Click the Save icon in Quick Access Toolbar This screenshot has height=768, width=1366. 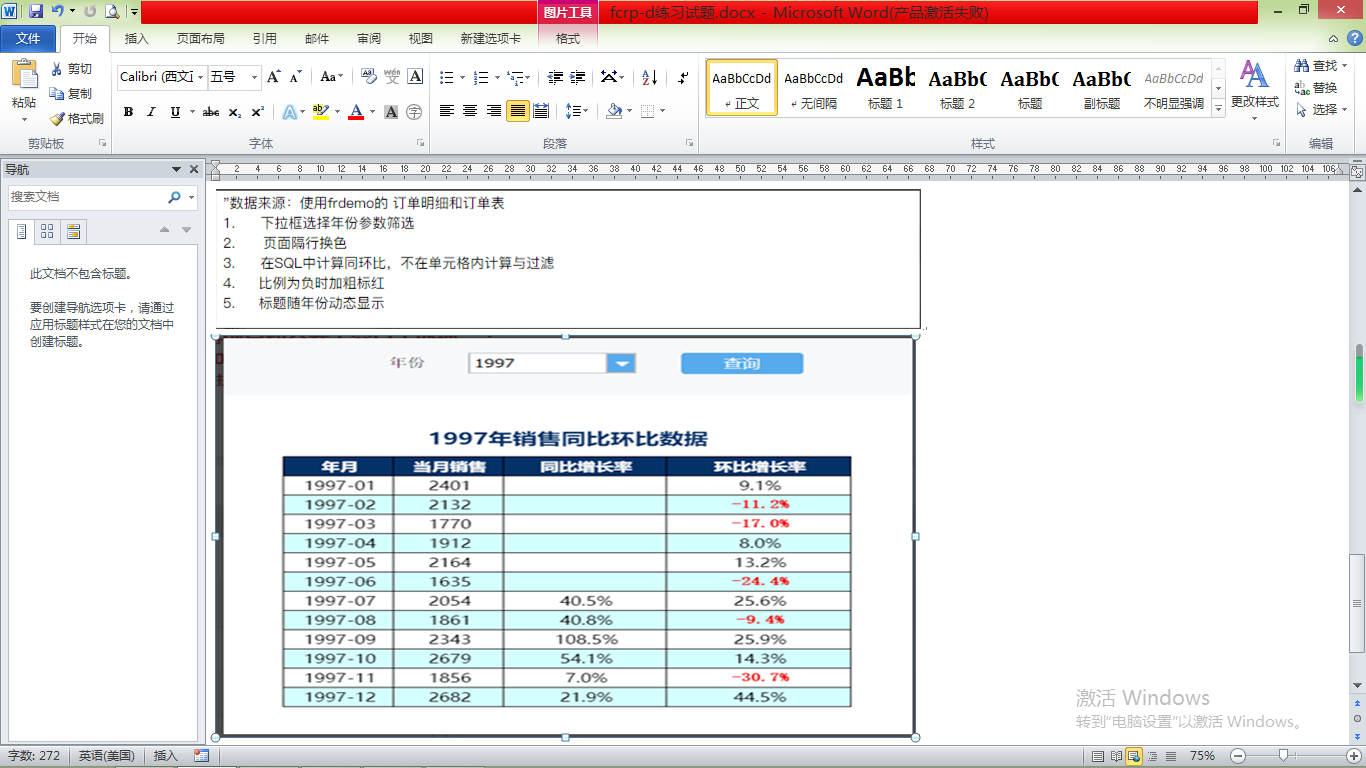click(36, 11)
